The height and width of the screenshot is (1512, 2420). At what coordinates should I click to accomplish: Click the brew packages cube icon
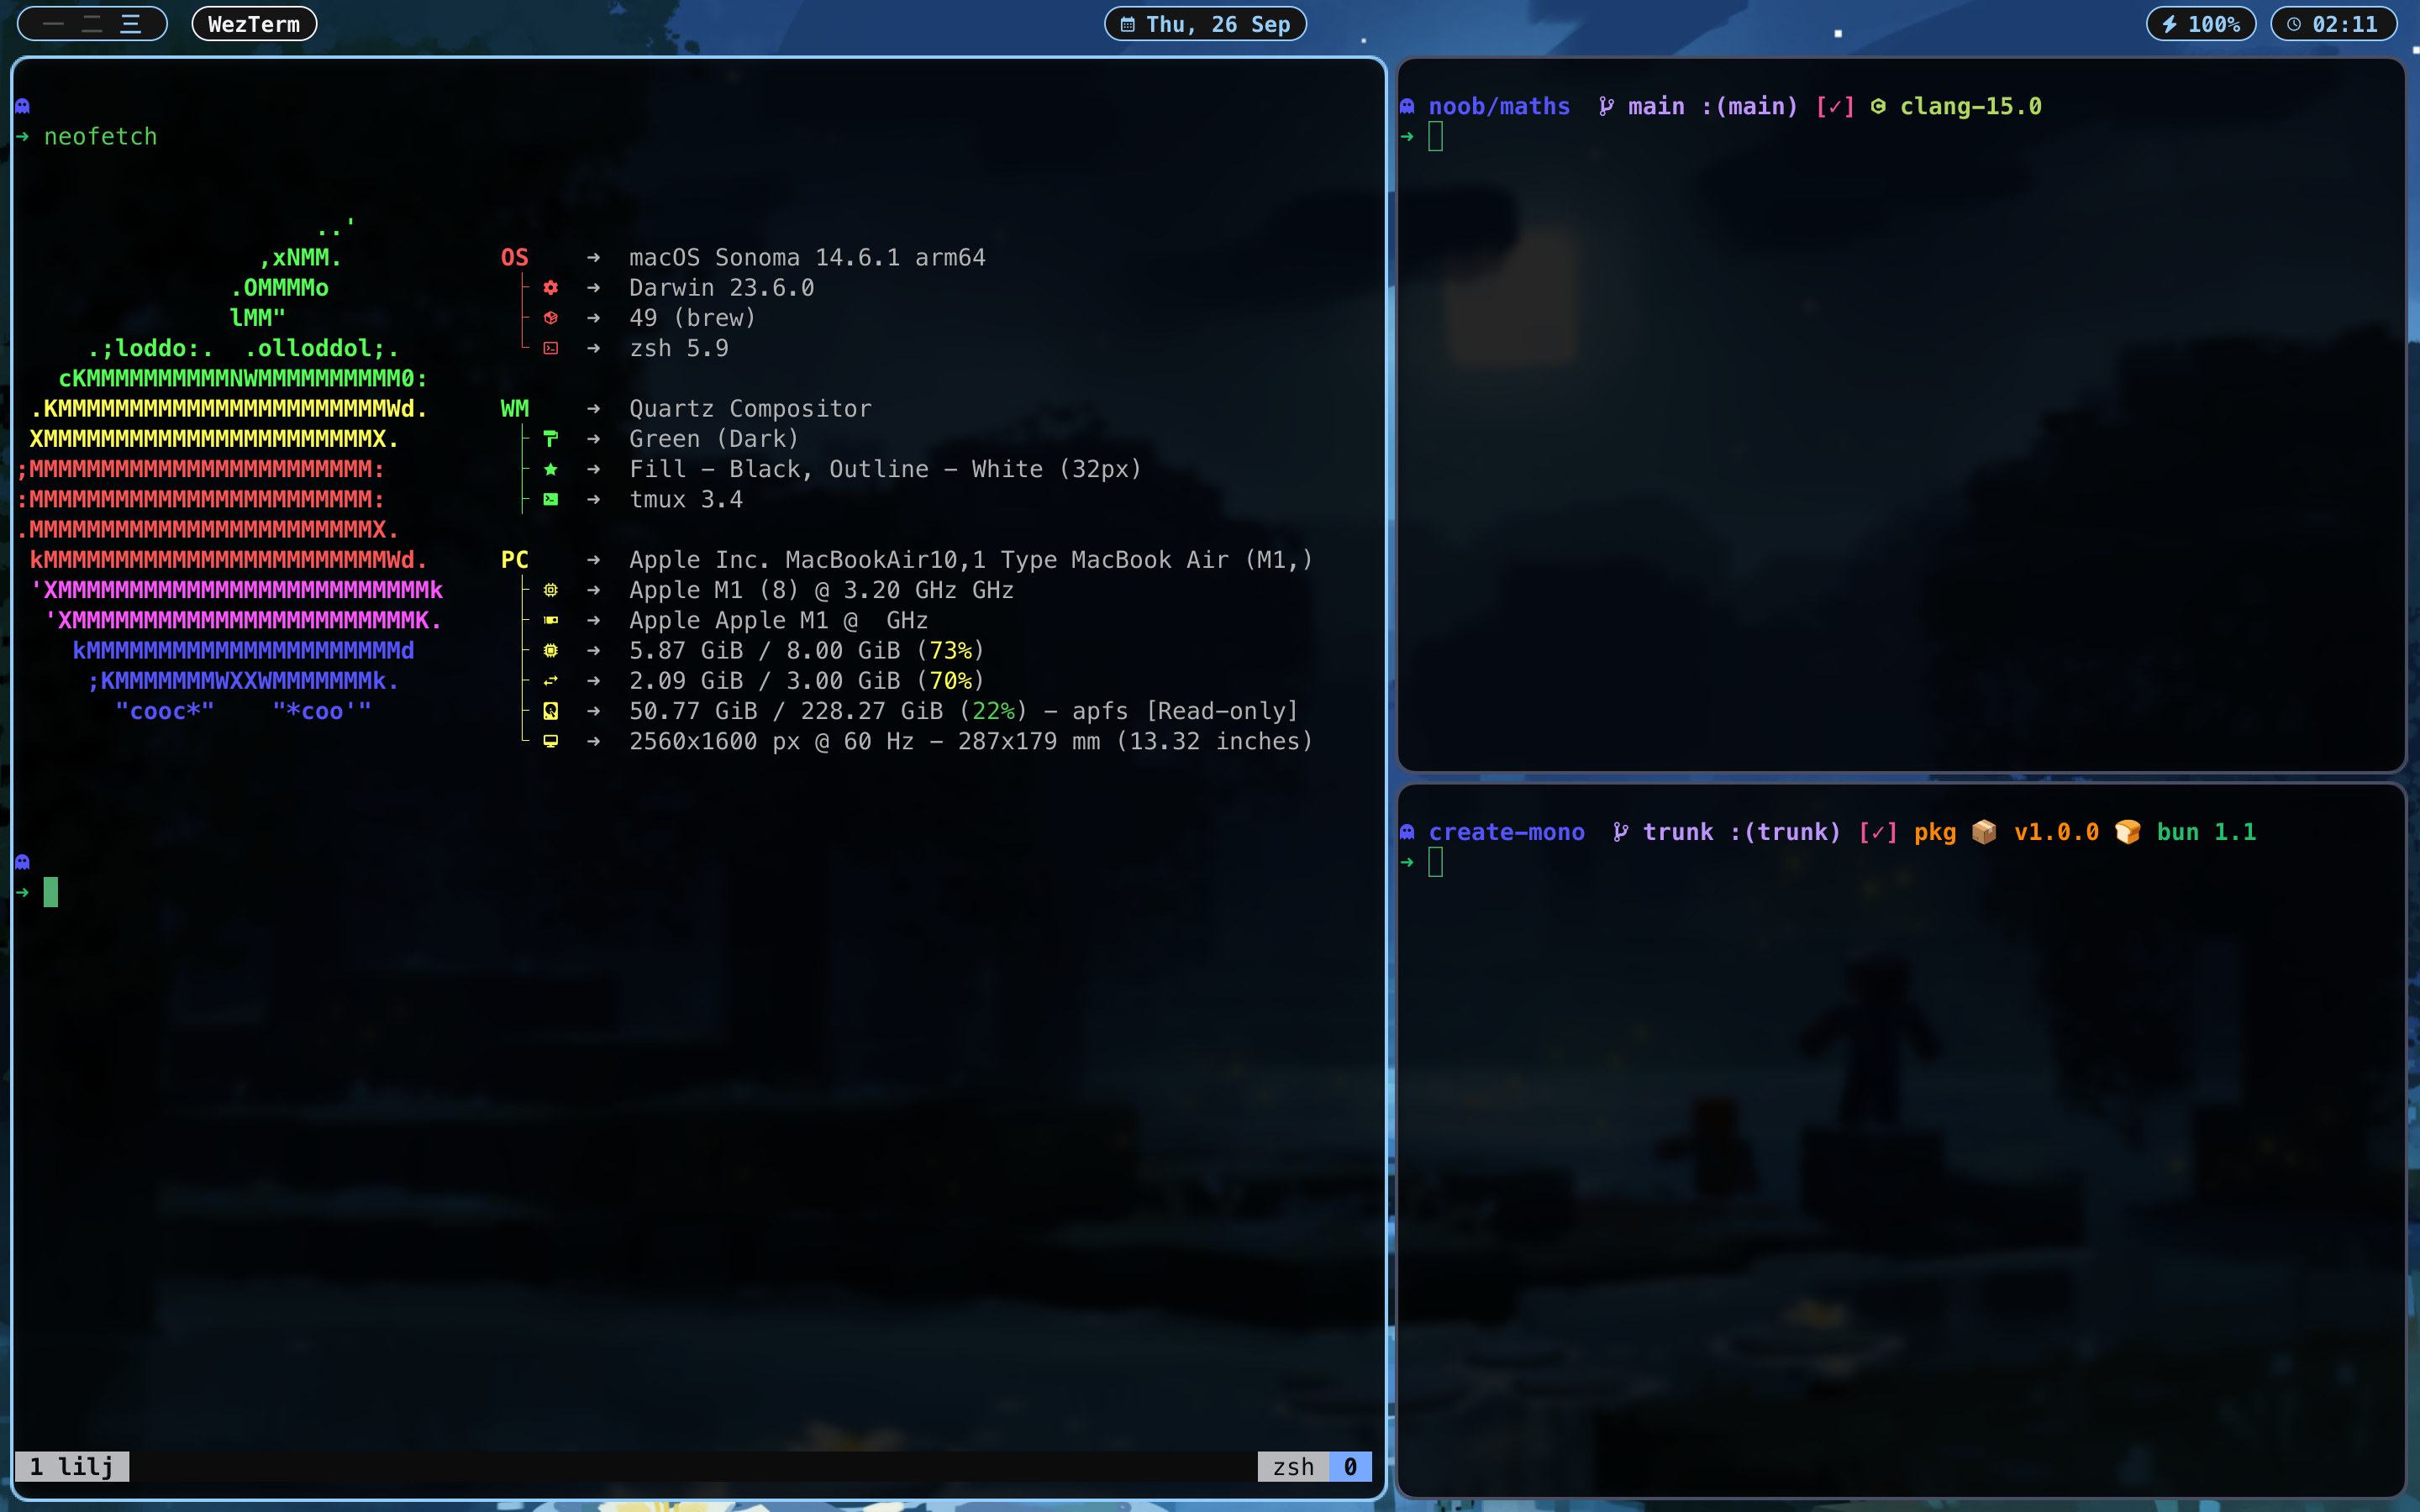(x=550, y=318)
